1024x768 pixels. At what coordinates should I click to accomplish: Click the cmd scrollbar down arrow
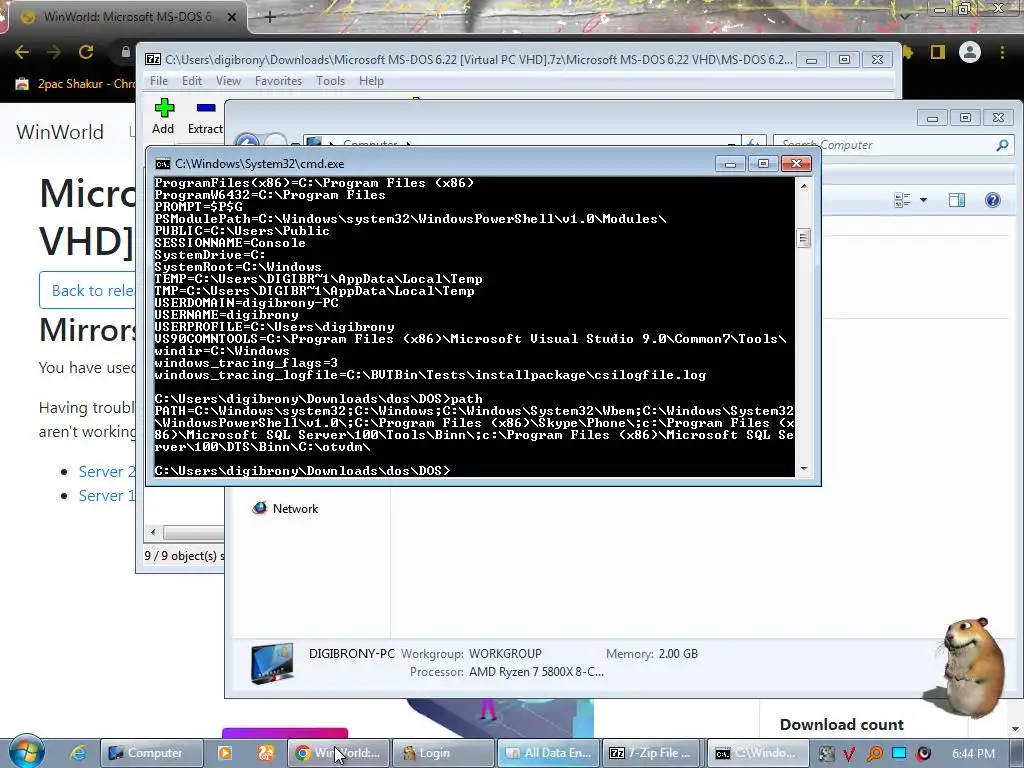[804, 469]
